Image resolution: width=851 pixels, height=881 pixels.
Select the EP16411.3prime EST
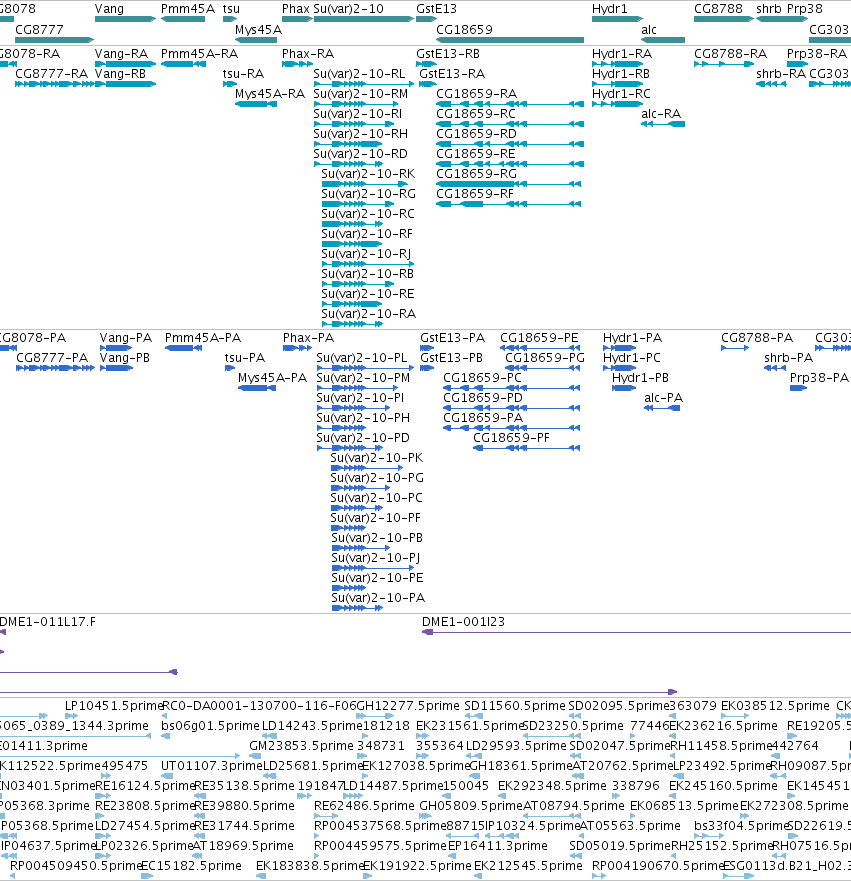(x=452, y=856)
